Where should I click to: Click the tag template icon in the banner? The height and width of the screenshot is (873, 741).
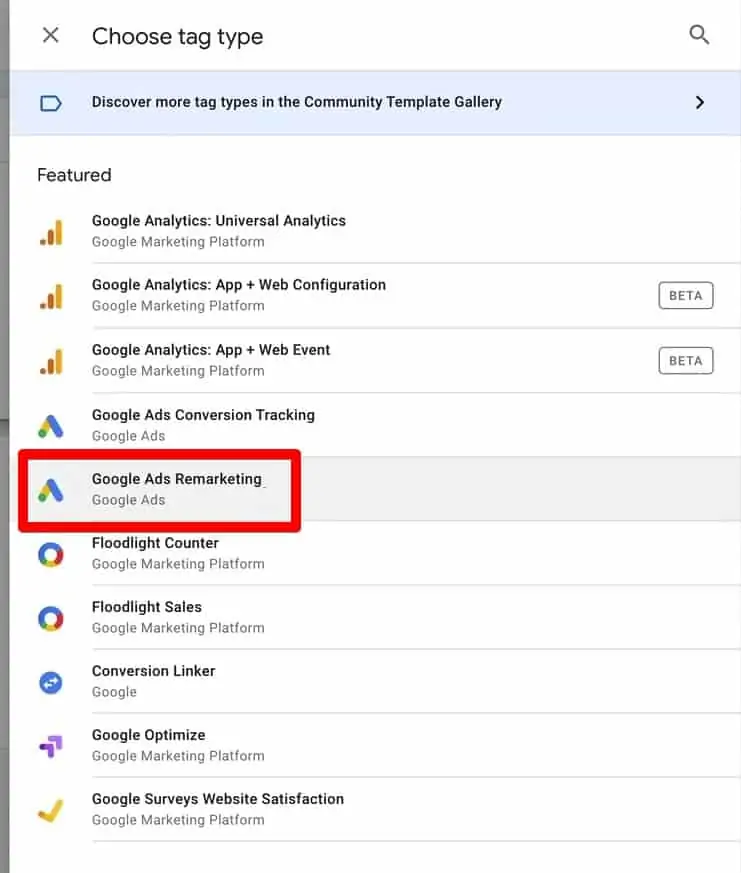(51, 102)
